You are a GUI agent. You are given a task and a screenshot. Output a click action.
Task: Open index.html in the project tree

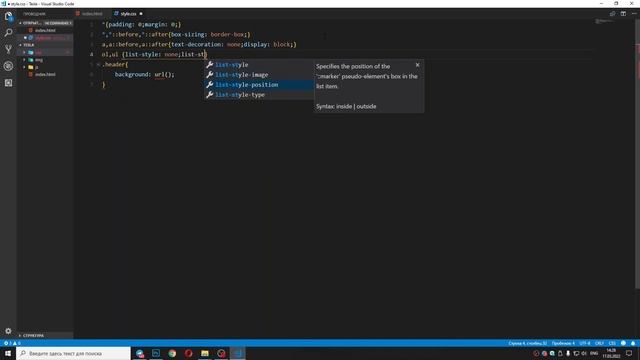click(45, 74)
